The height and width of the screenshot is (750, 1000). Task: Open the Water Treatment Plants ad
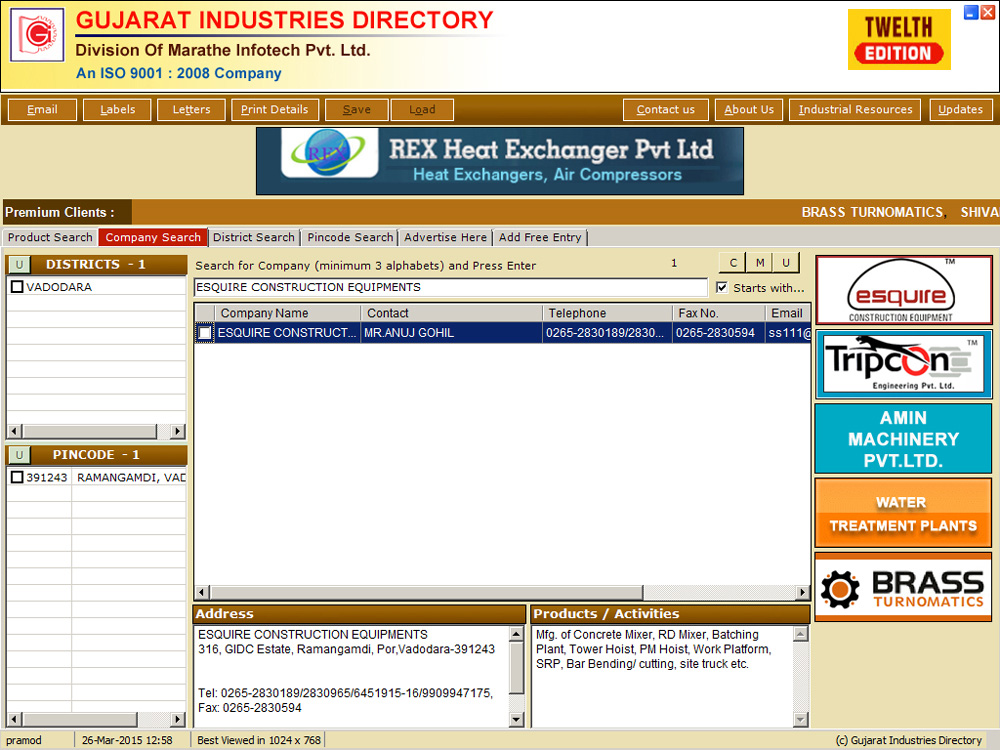pyautogui.click(x=903, y=513)
